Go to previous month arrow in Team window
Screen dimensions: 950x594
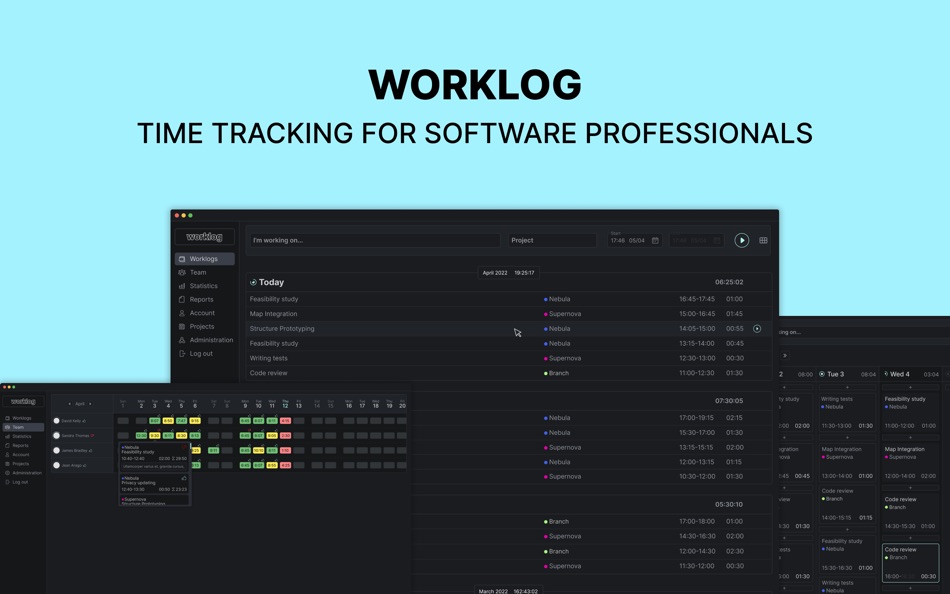[70, 404]
